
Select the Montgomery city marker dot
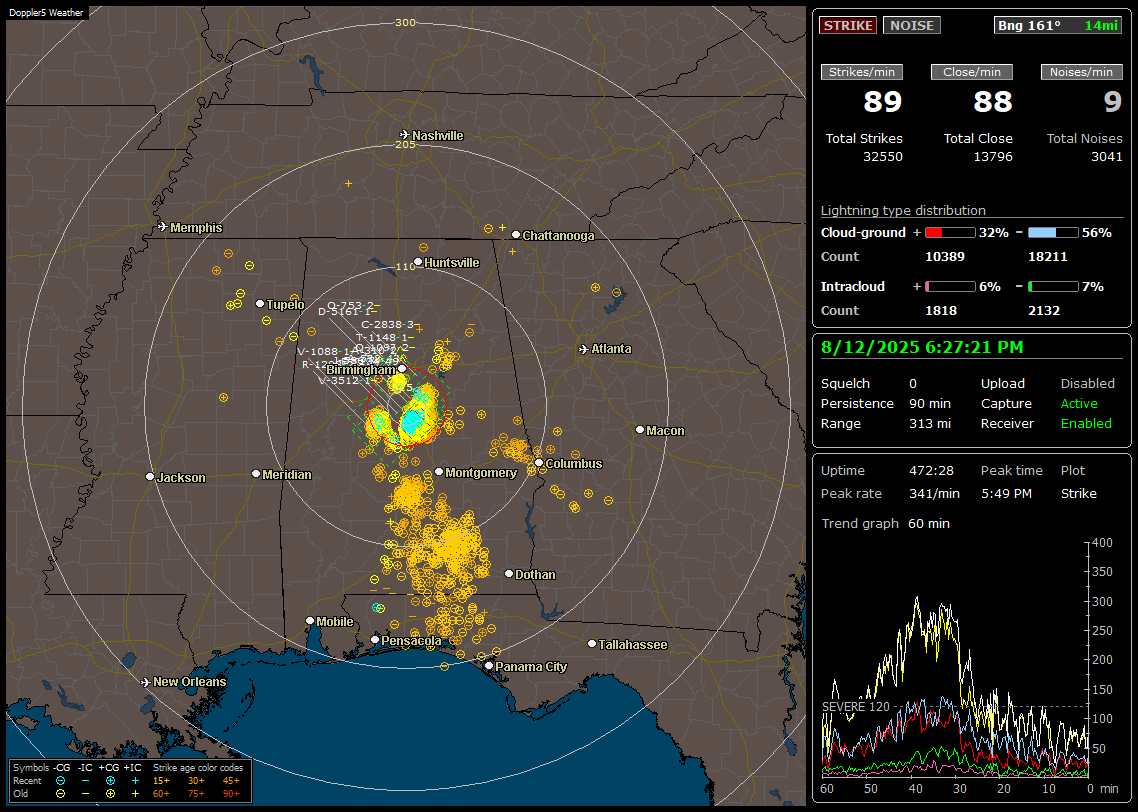point(439,472)
